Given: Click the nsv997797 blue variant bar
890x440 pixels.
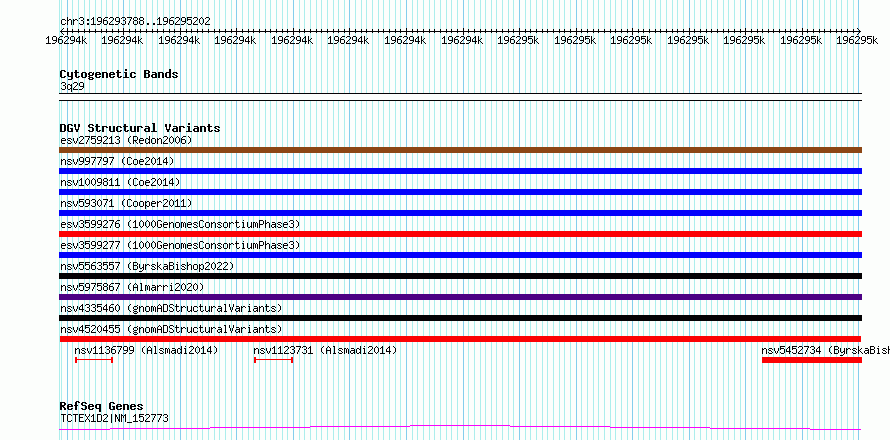Looking at the screenshot, I should (x=460, y=171).
